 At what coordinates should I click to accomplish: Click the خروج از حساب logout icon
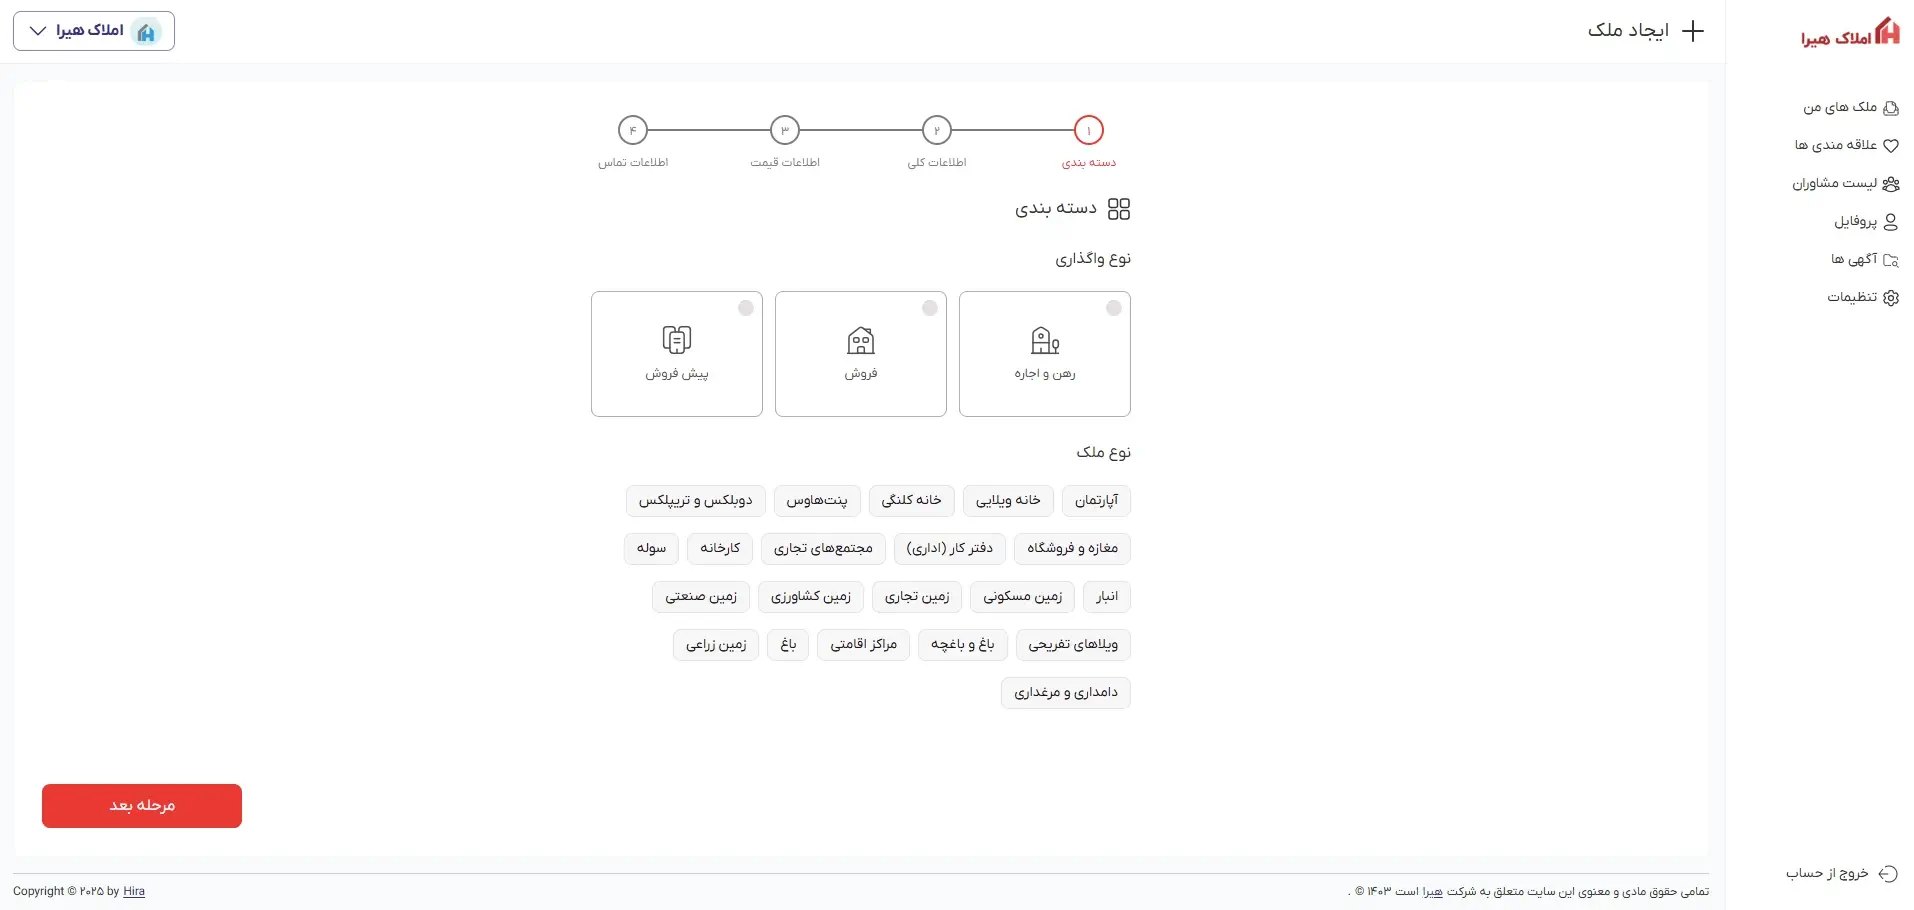1887,874
